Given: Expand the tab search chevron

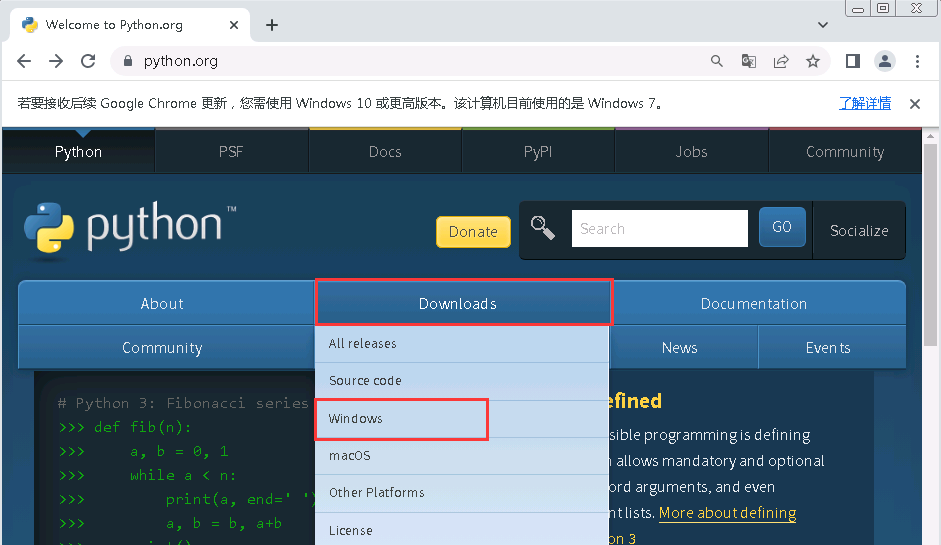Looking at the screenshot, I should 823,25.
